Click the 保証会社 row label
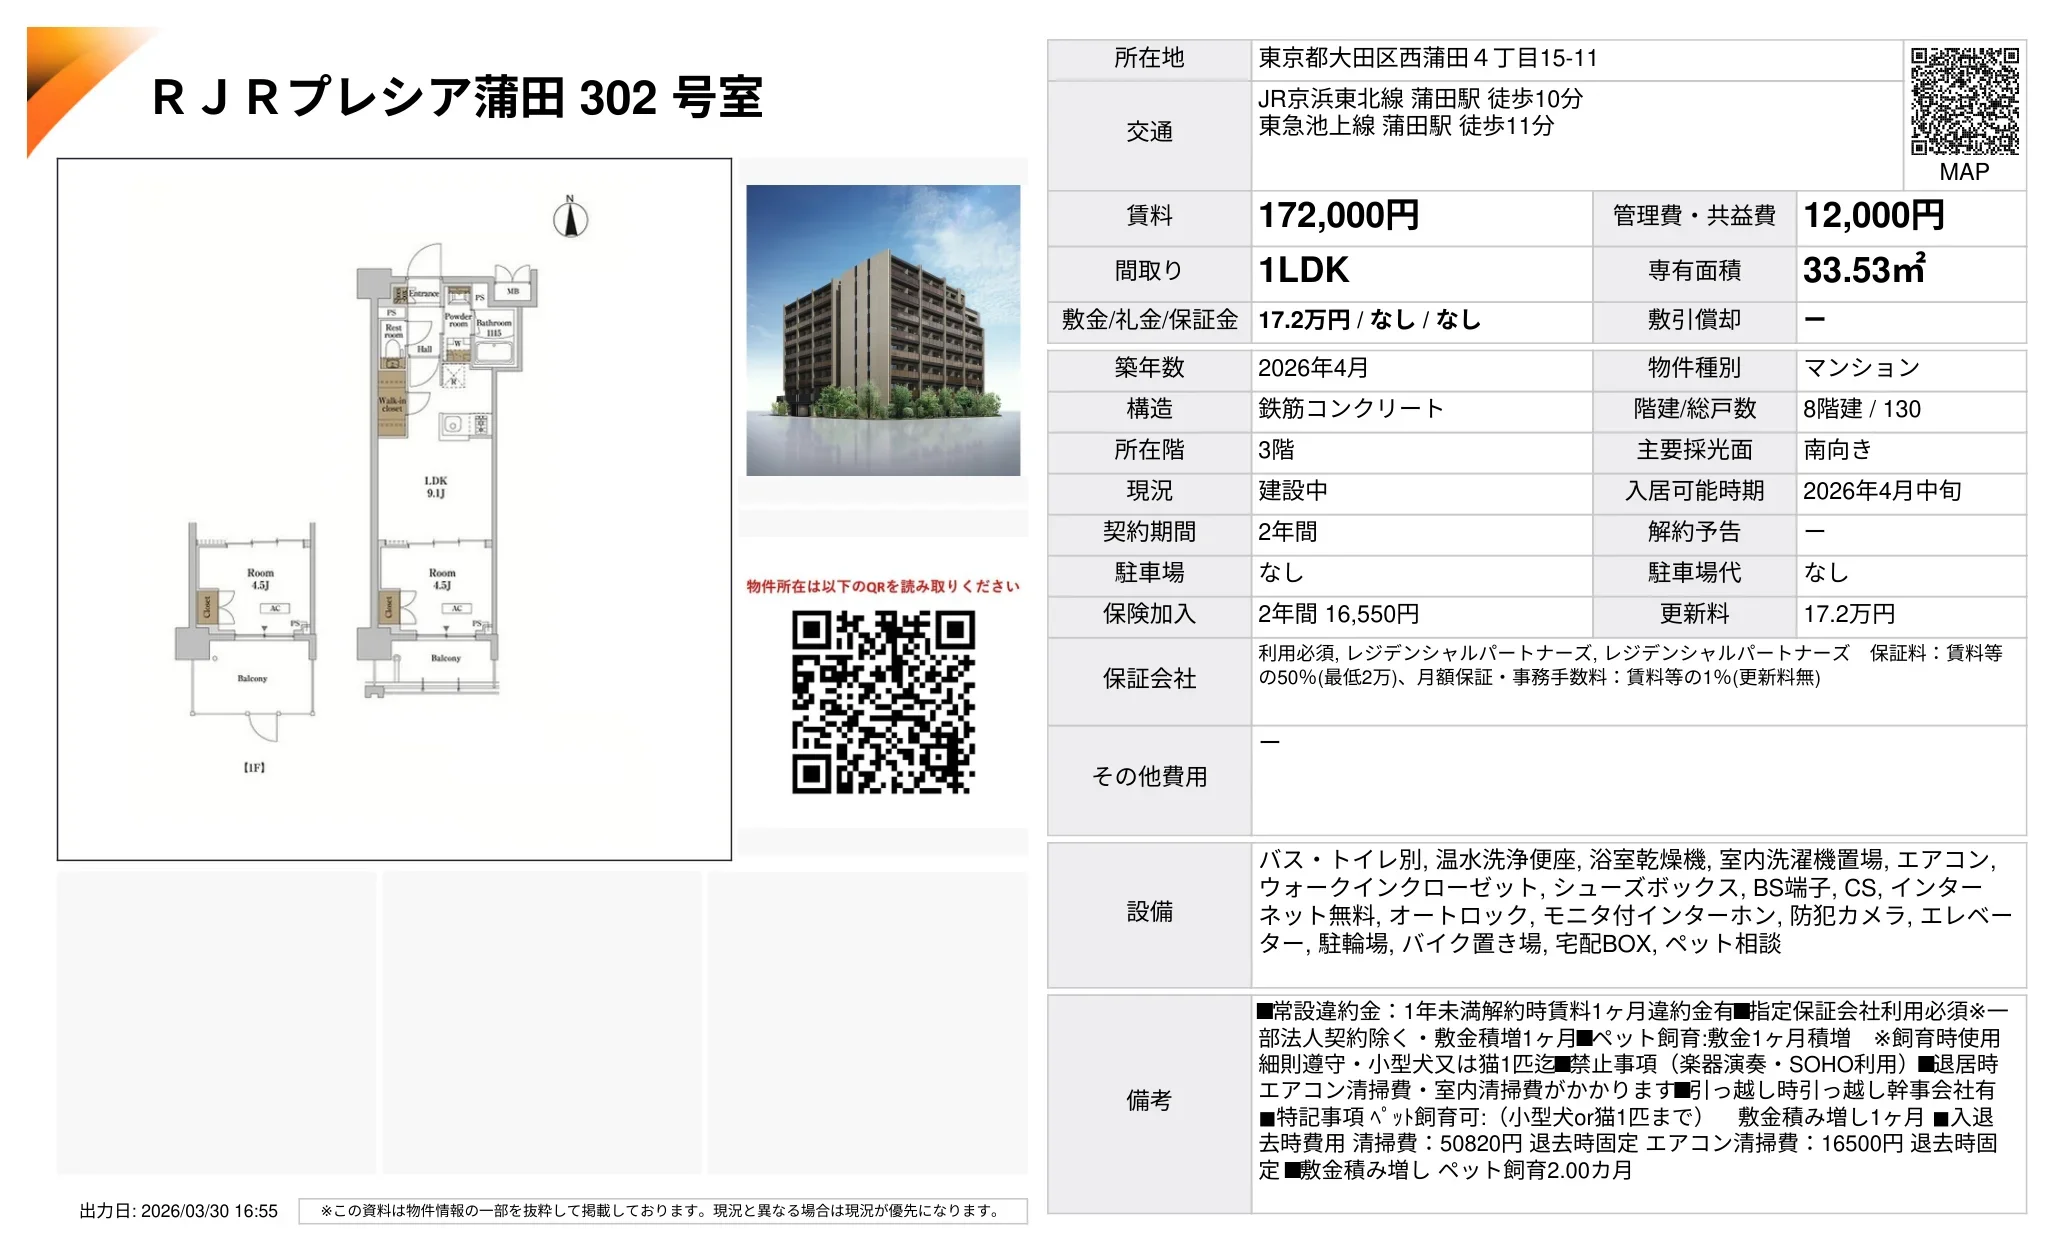 coord(1149,679)
